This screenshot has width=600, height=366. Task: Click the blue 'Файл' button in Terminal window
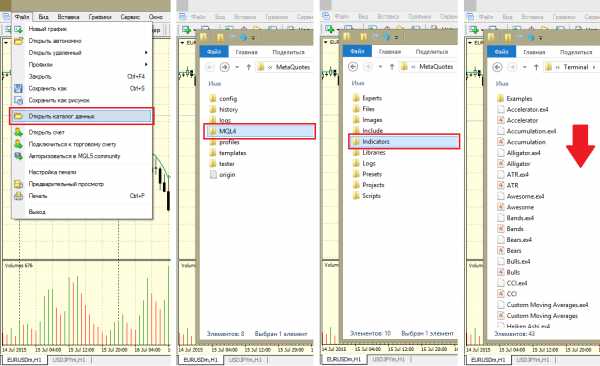[501, 52]
